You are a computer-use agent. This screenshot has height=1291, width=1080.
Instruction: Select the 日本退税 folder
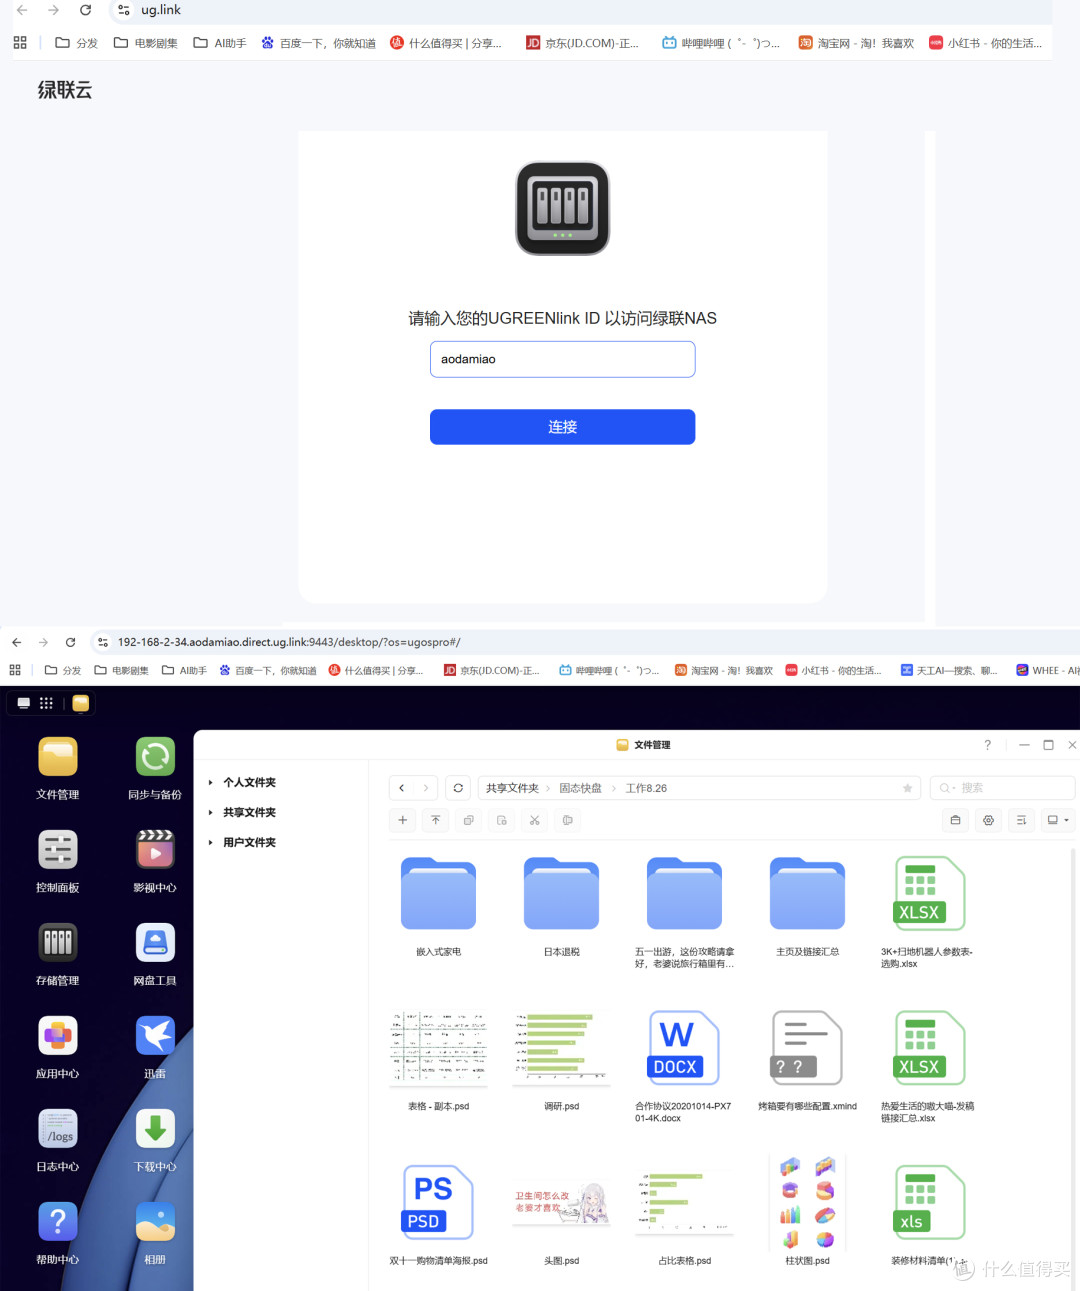coord(561,893)
